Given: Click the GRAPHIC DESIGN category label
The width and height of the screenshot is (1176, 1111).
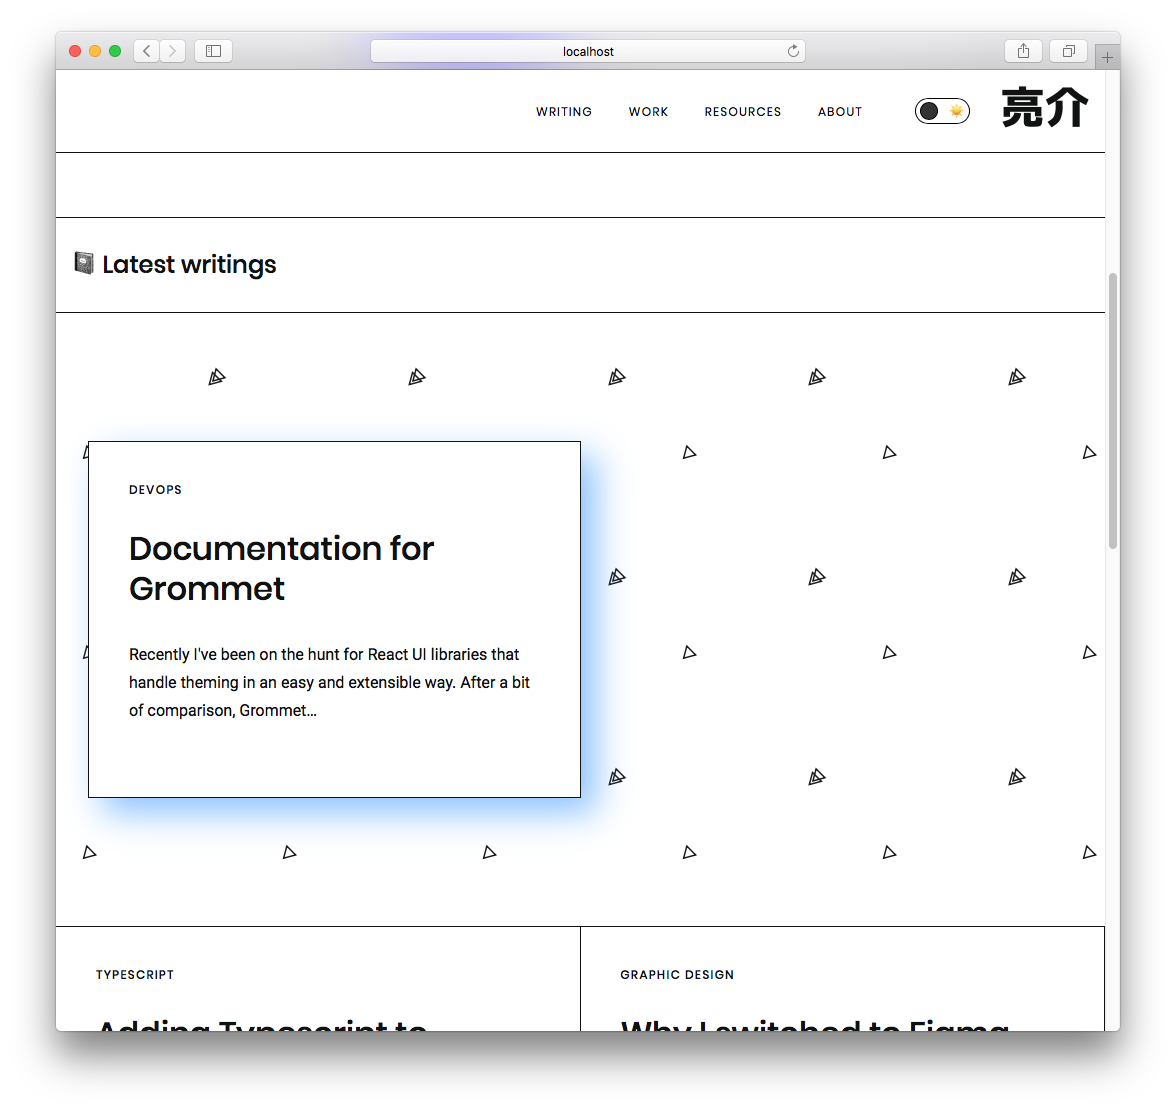Looking at the screenshot, I should [677, 975].
